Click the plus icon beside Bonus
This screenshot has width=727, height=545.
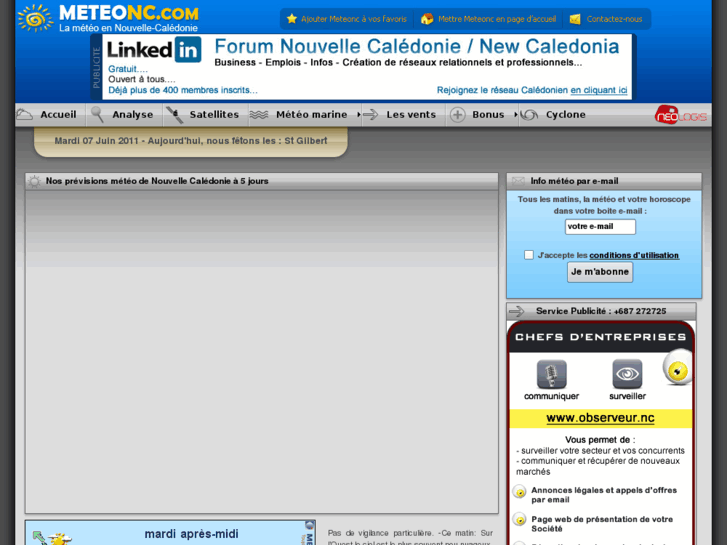pos(457,115)
